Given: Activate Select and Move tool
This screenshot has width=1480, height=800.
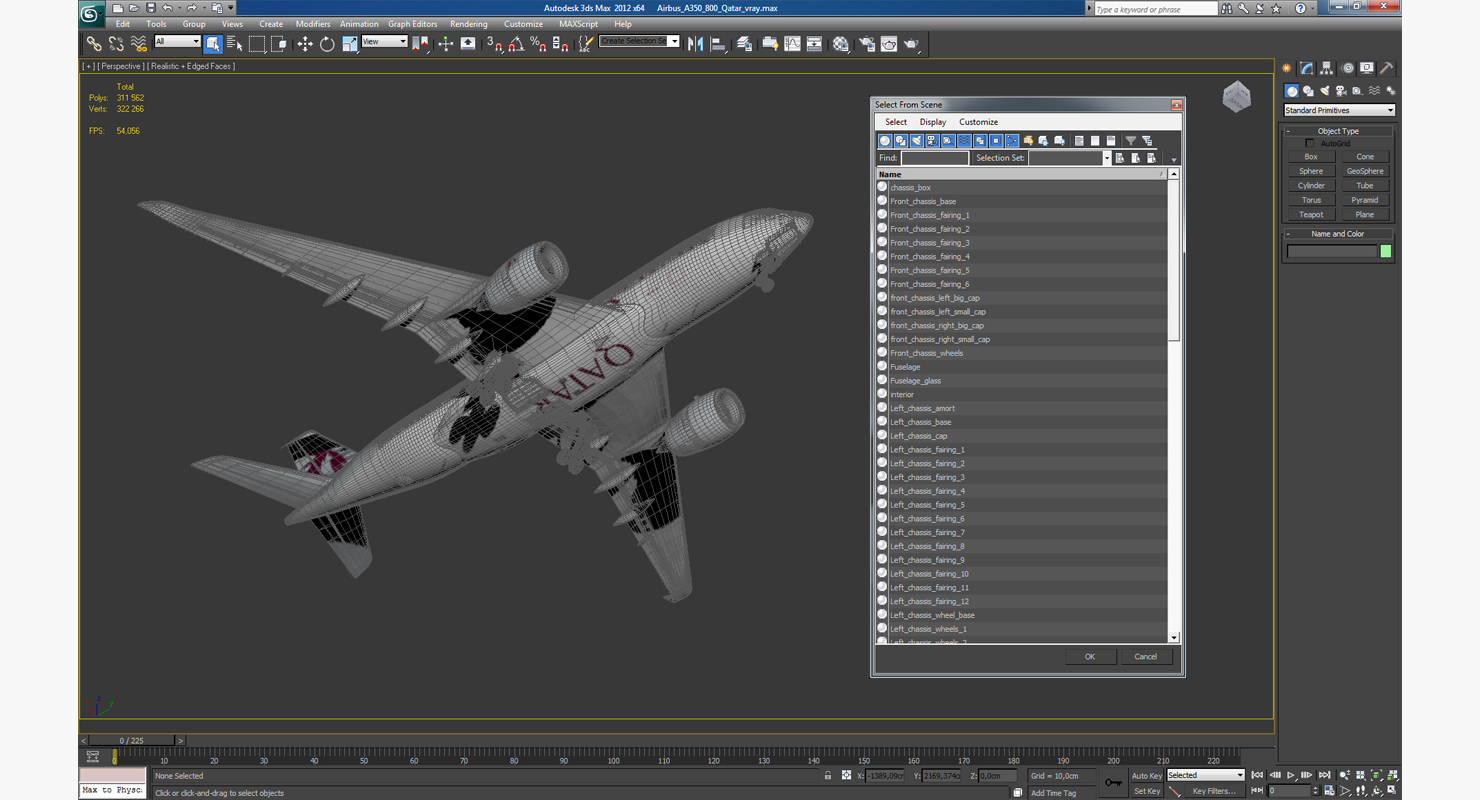Looking at the screenshot, I should coord(305,43).
